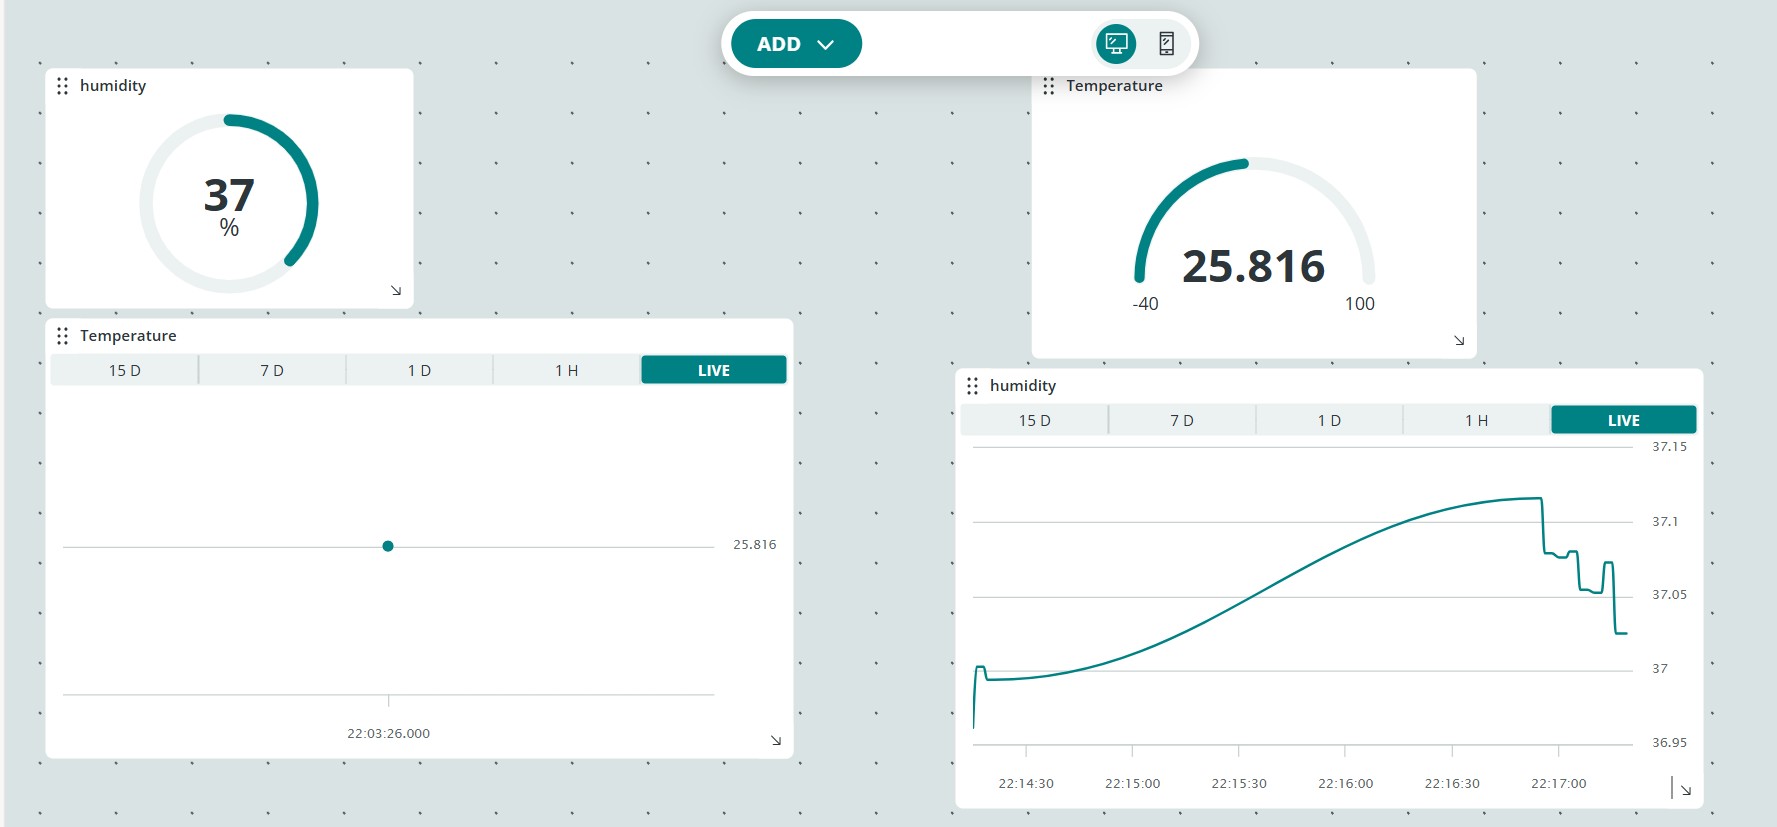1777x827 pixels.
Task: Click the -40 minimum label on gauge
Action: point(1145,304)
